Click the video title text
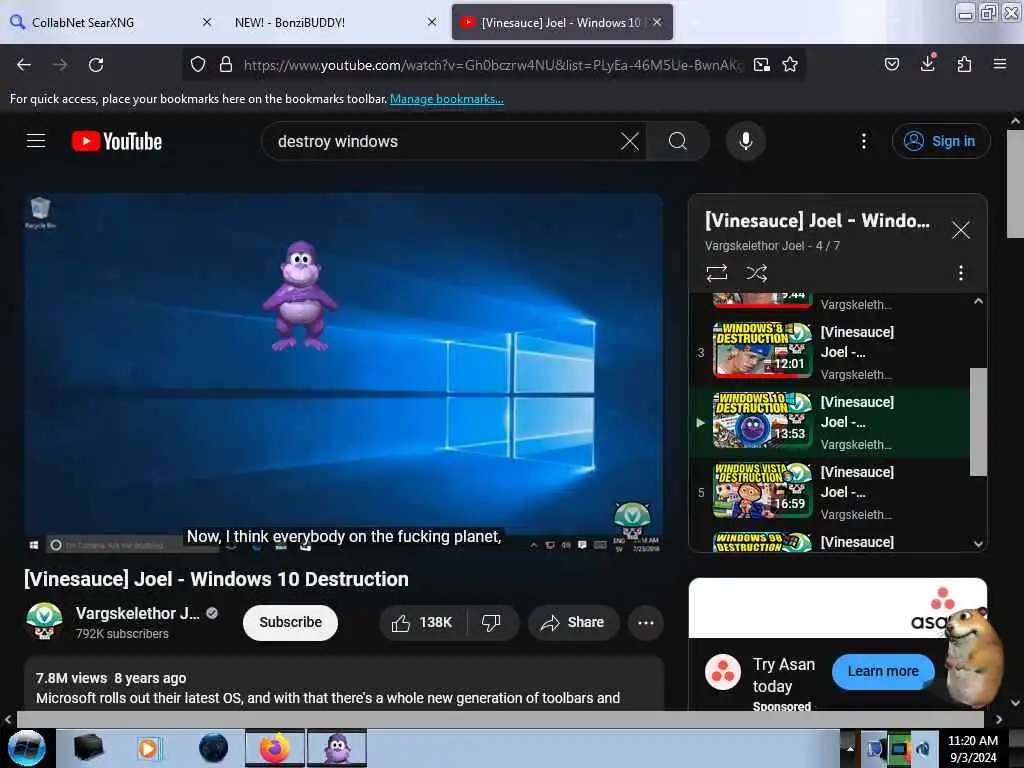The height and width of the screenshot is (768, 1024). [x=216, y=579]
